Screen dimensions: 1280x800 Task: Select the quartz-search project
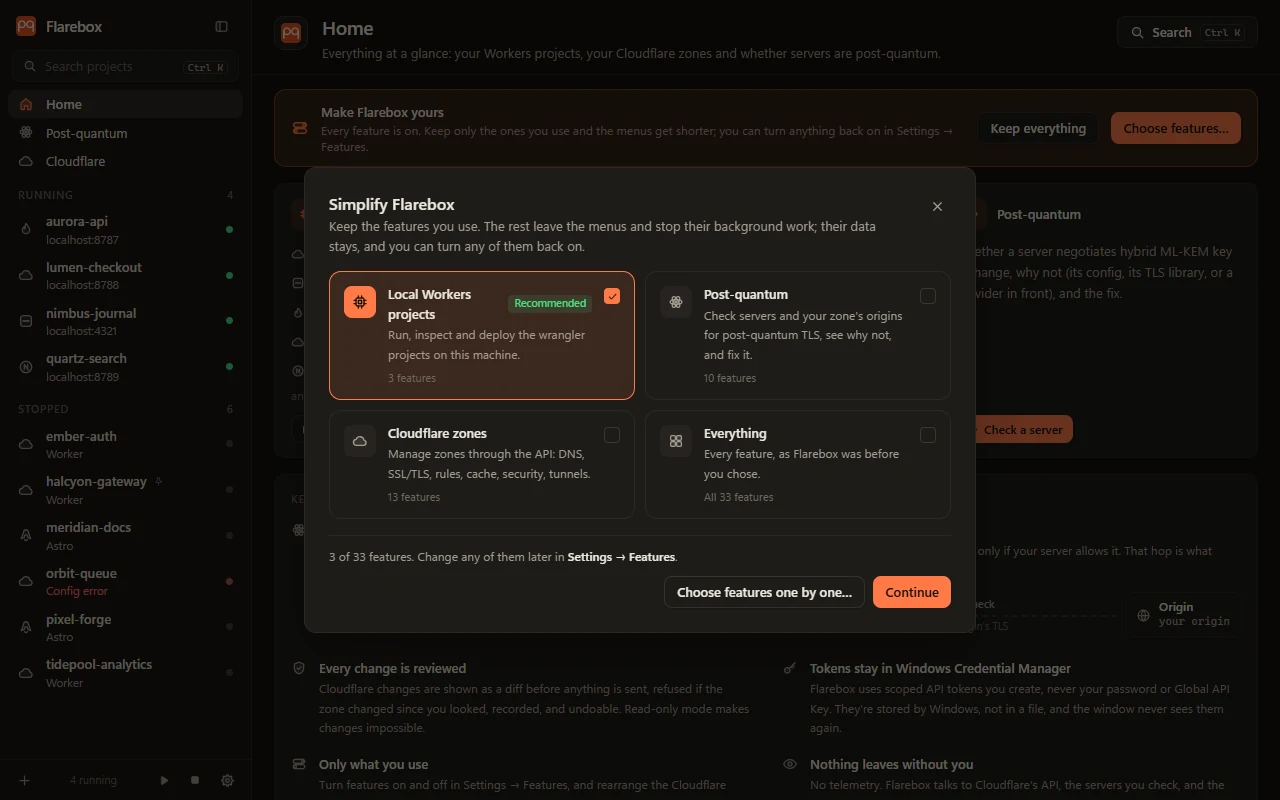point(125,367)
